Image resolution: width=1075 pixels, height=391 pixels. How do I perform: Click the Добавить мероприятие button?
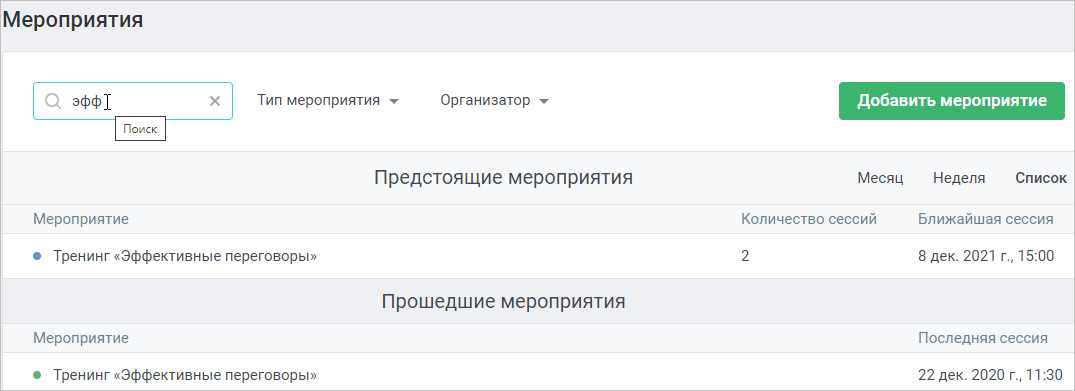pyautogui.click(x=952, y=101)
